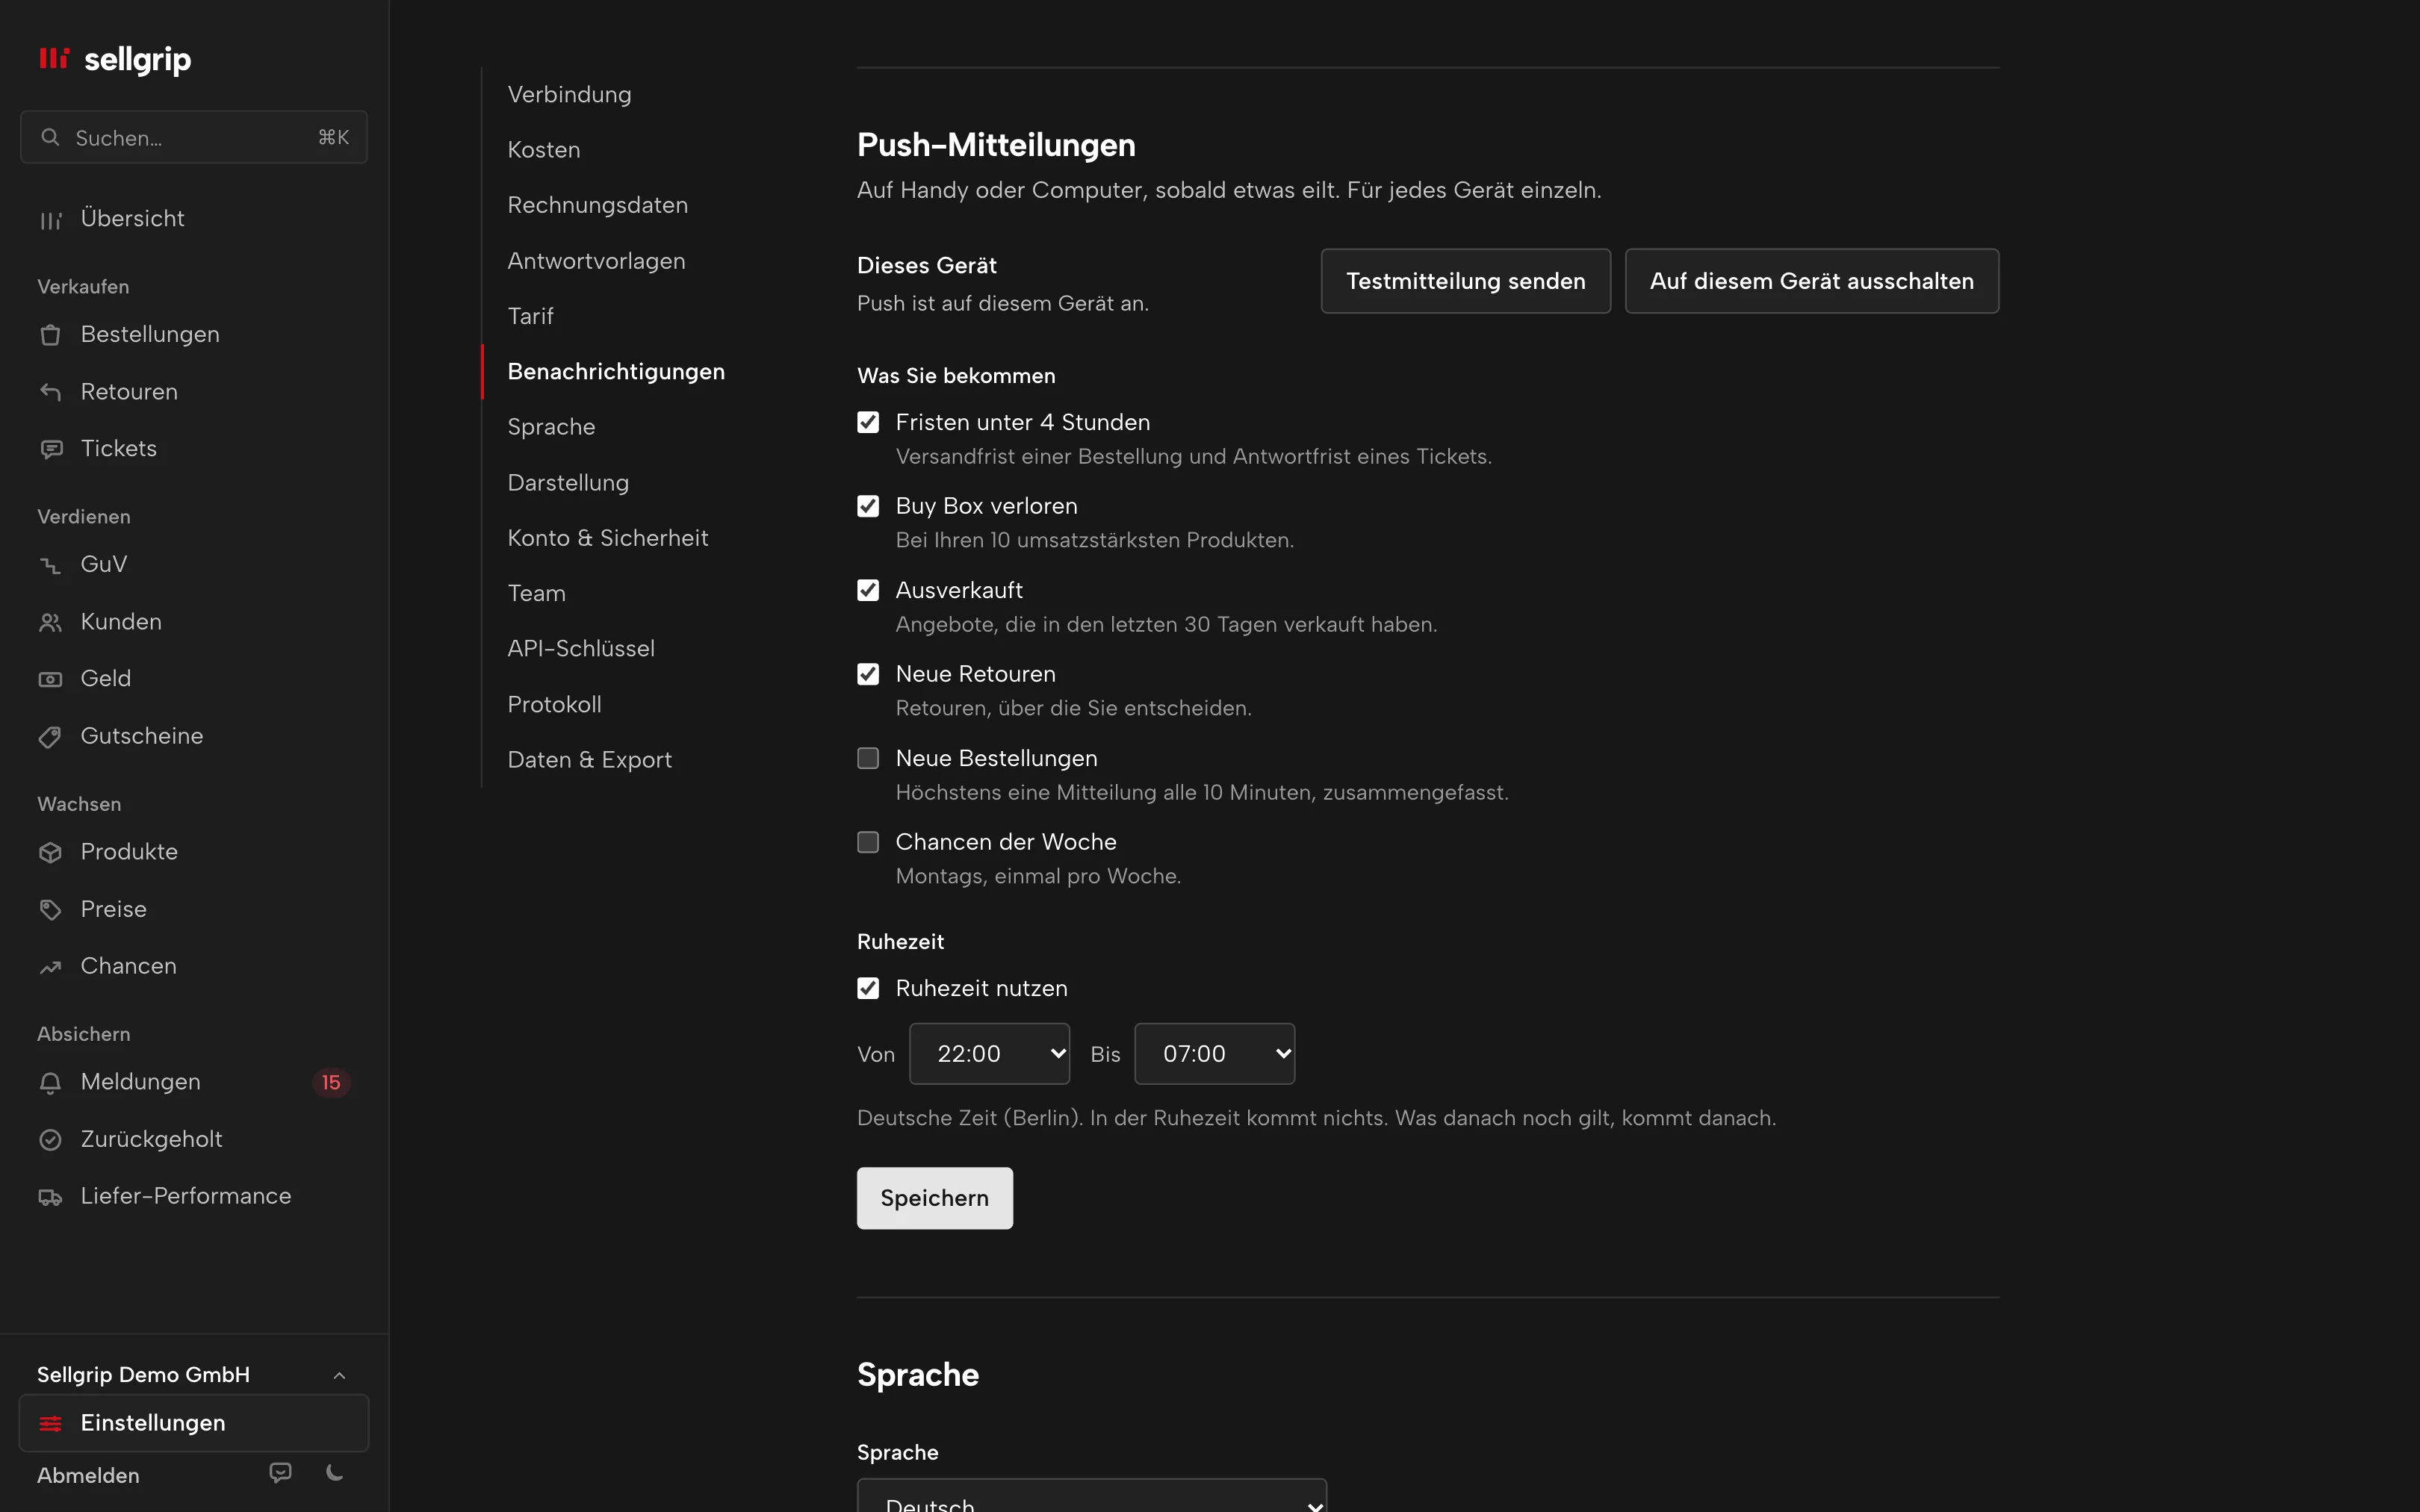Toggle the Ausverkauft checkbox
The image size is (2420, 1512).
868,590
